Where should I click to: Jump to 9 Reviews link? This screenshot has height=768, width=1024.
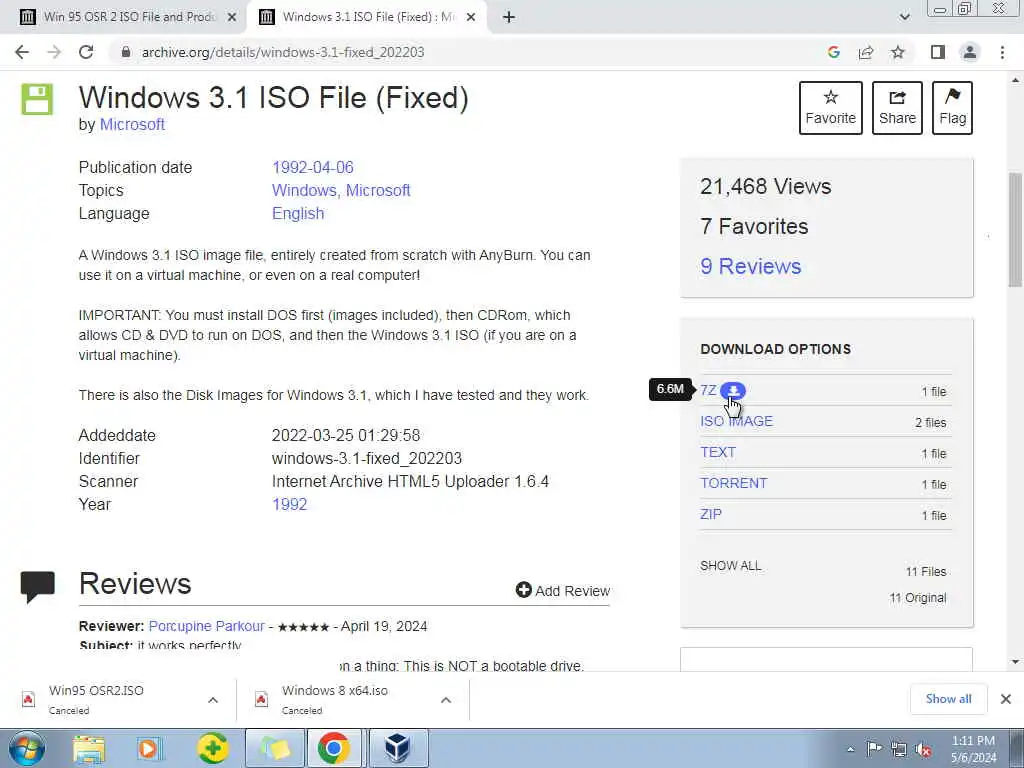click(x=750, y=266)
